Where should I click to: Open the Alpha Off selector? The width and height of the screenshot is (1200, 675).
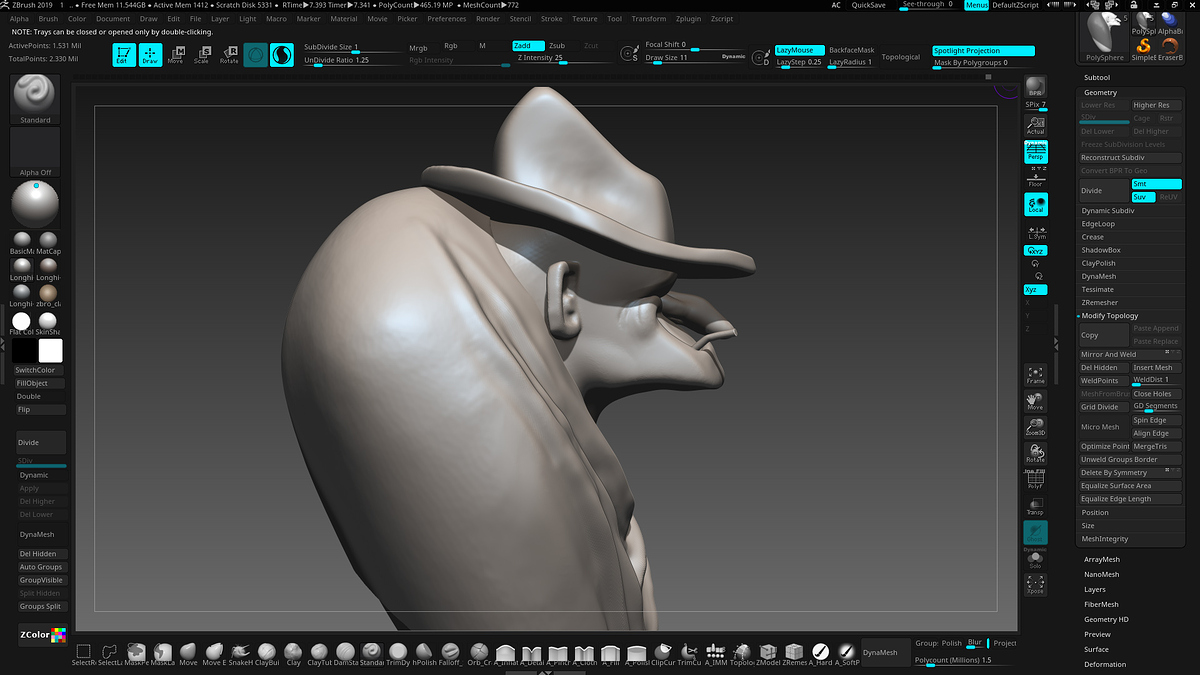click(x=35, y=152)
